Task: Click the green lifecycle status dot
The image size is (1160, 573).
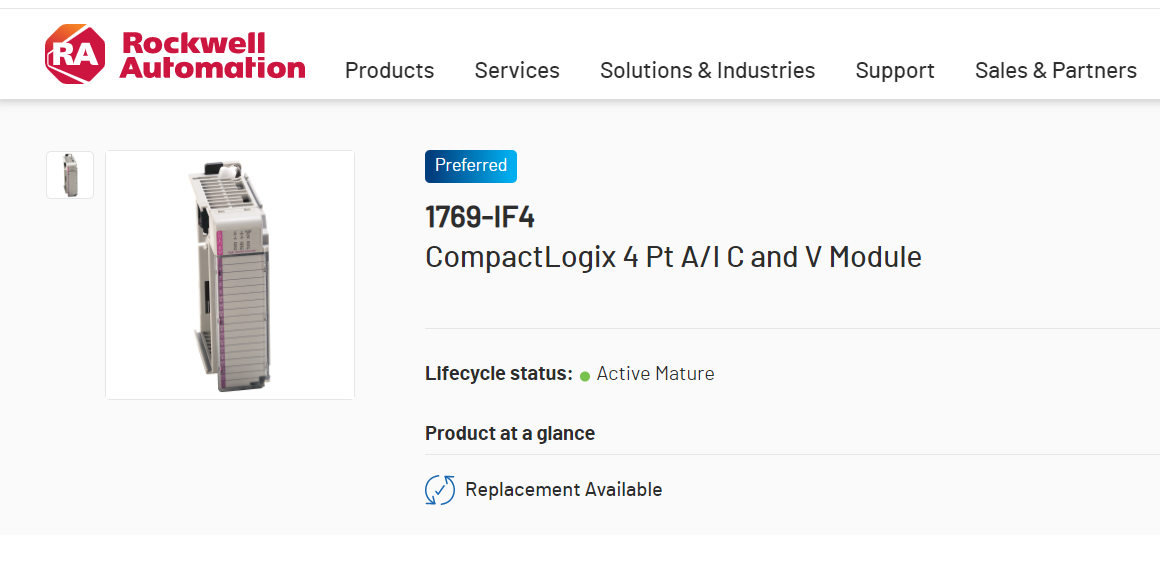Action: point(585,376)
